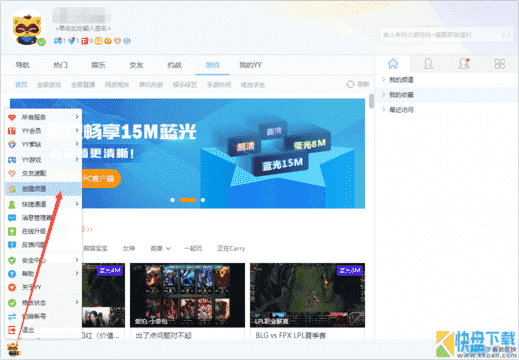Click the heart badge icon under the signature
Image resolution: width=519 pixels, height=360 pixels.
pyautogui.click(x=117, y=41)
